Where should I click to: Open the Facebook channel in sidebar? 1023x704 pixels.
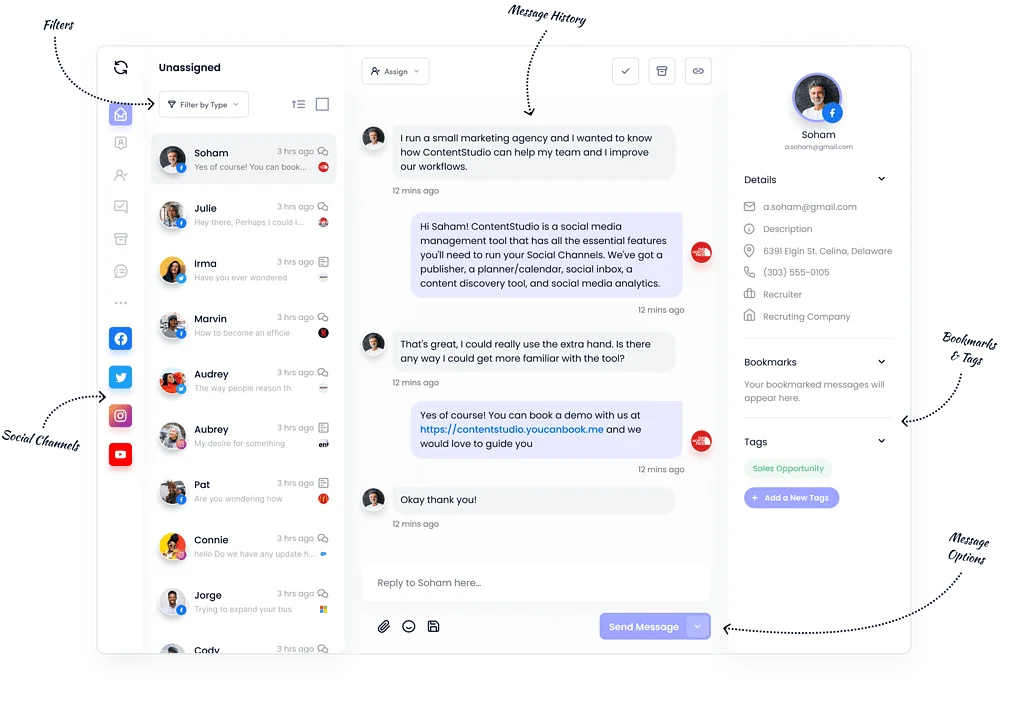pos(121,339)
